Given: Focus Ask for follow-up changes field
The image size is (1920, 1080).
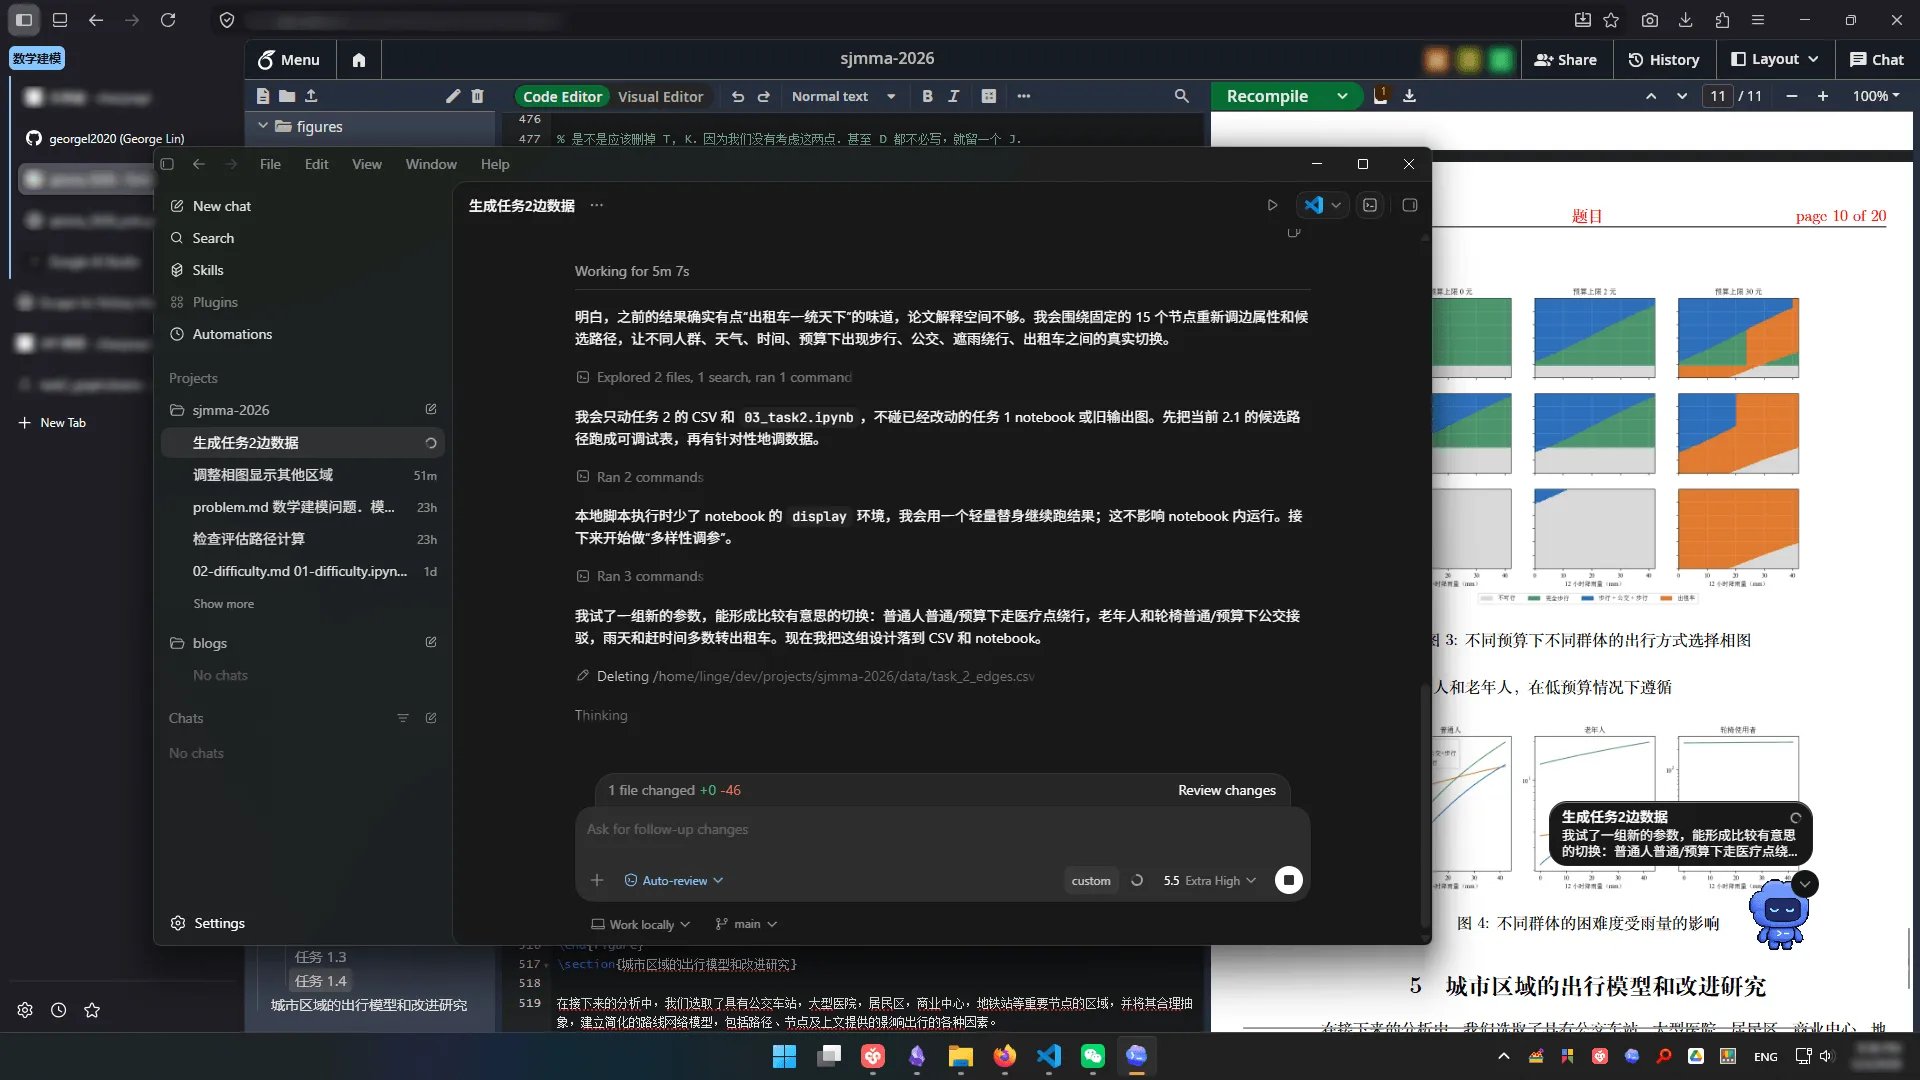Looking at the screenshot, I should (x=942, y=829).
